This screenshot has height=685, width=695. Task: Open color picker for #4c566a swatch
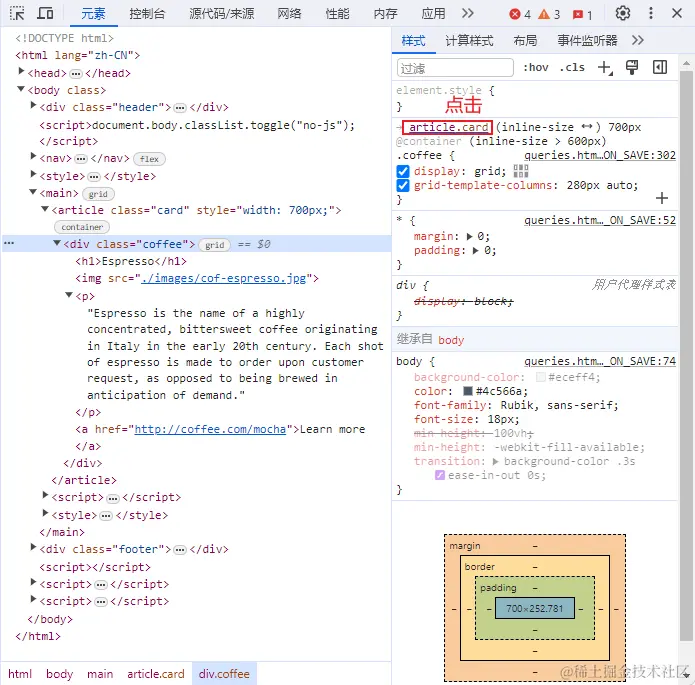click(x=468, y=391)
